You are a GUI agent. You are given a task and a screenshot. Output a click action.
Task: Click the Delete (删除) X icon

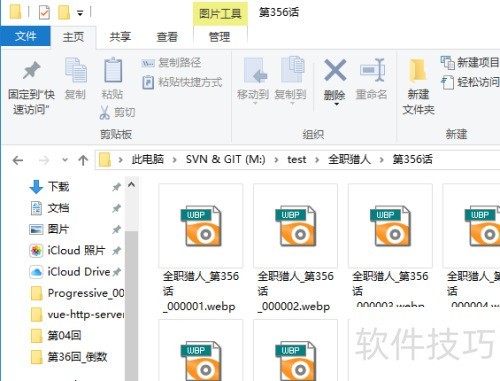(335, 70)
